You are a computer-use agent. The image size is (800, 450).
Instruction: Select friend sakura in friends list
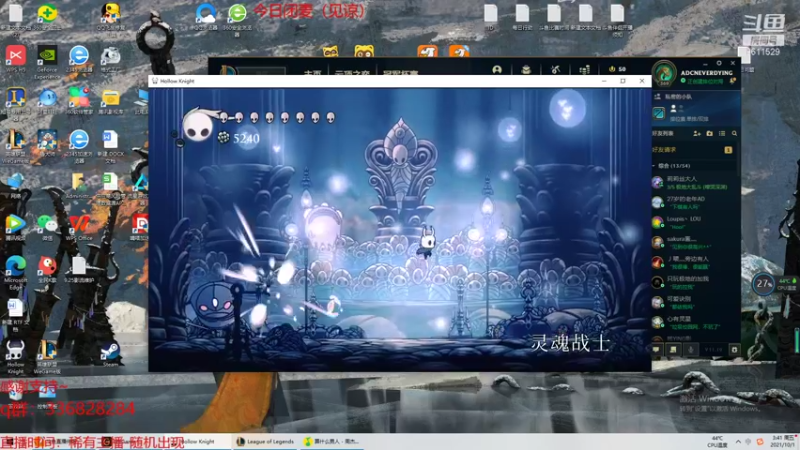pos(694,242)
